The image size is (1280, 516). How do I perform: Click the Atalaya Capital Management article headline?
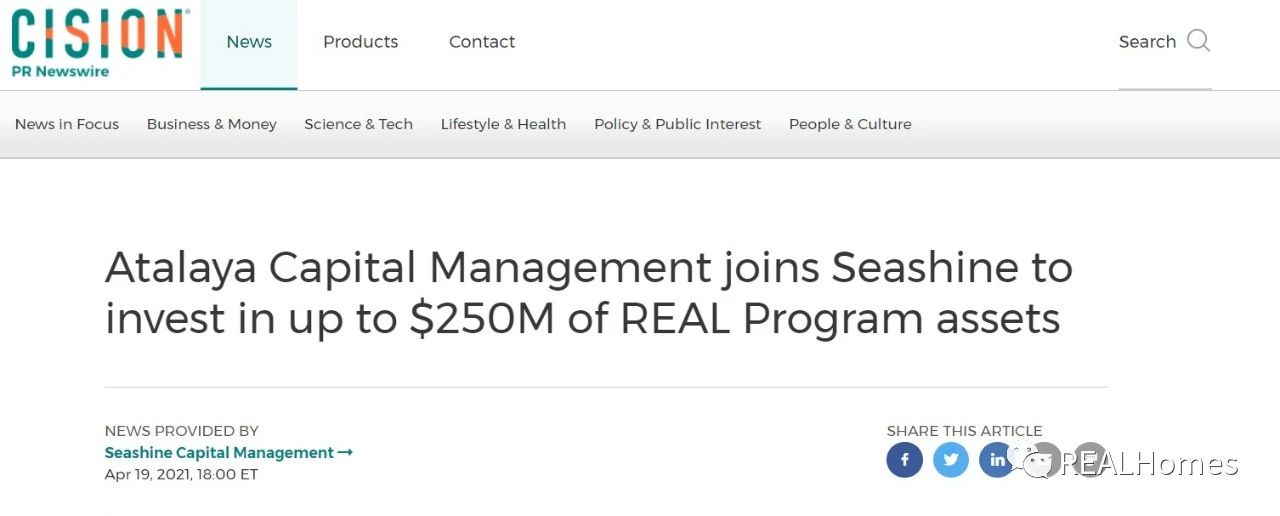click(x=589, y=293)
